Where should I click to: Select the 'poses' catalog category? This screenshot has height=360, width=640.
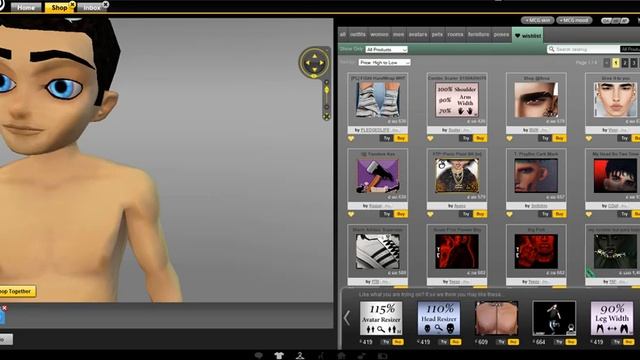pyautogui.click(x=501, y=35)
